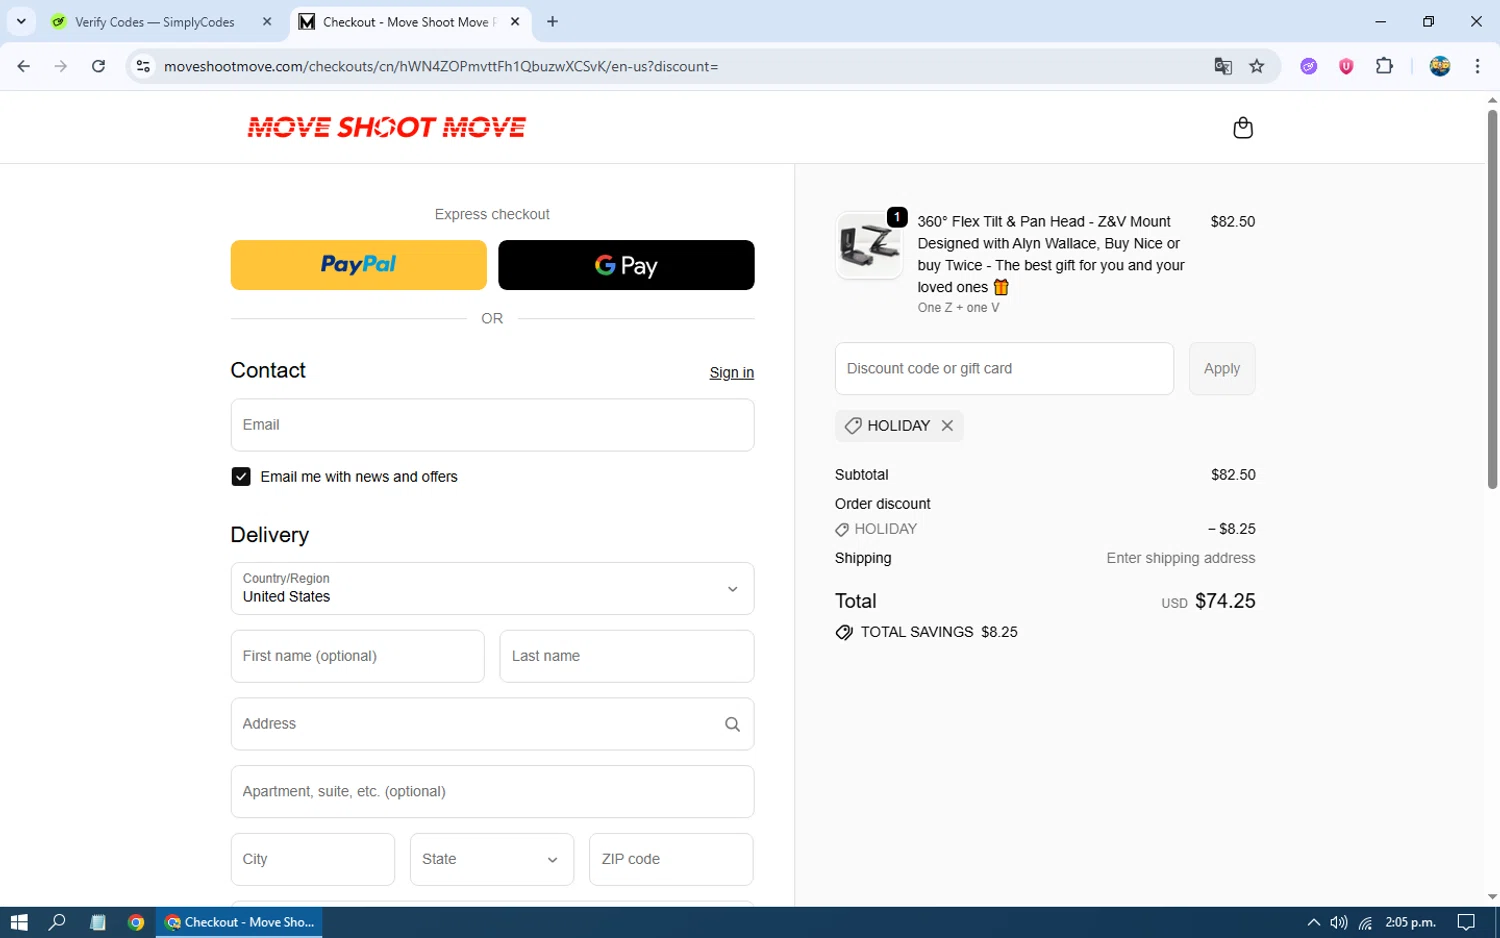The width and height of the screenshot is (1500, 938).
Task: Open the tab search dropdown arrow
Action: pos(21,21)
